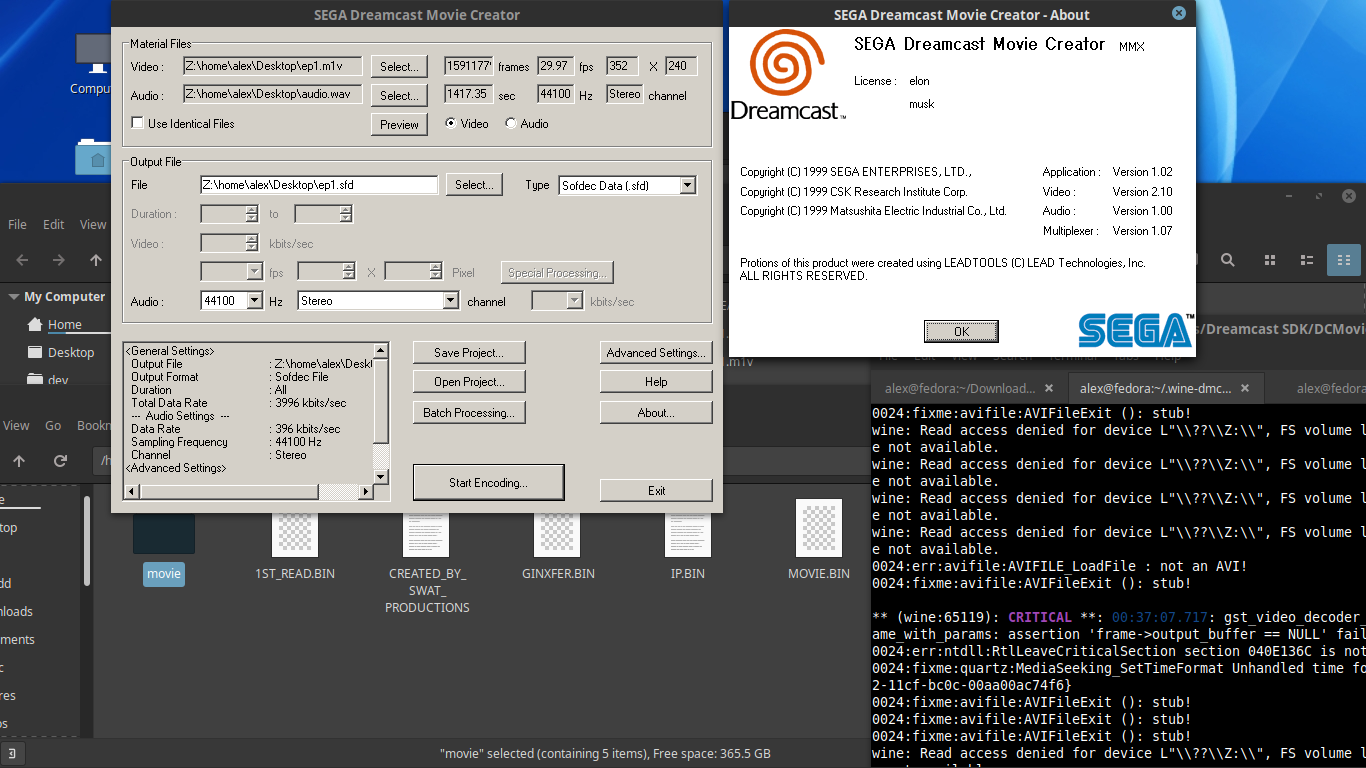Open the Stereo channel dropdown
Viewport: 1366px width, 768px height.
pyautogui.click(x=450, y=300)
